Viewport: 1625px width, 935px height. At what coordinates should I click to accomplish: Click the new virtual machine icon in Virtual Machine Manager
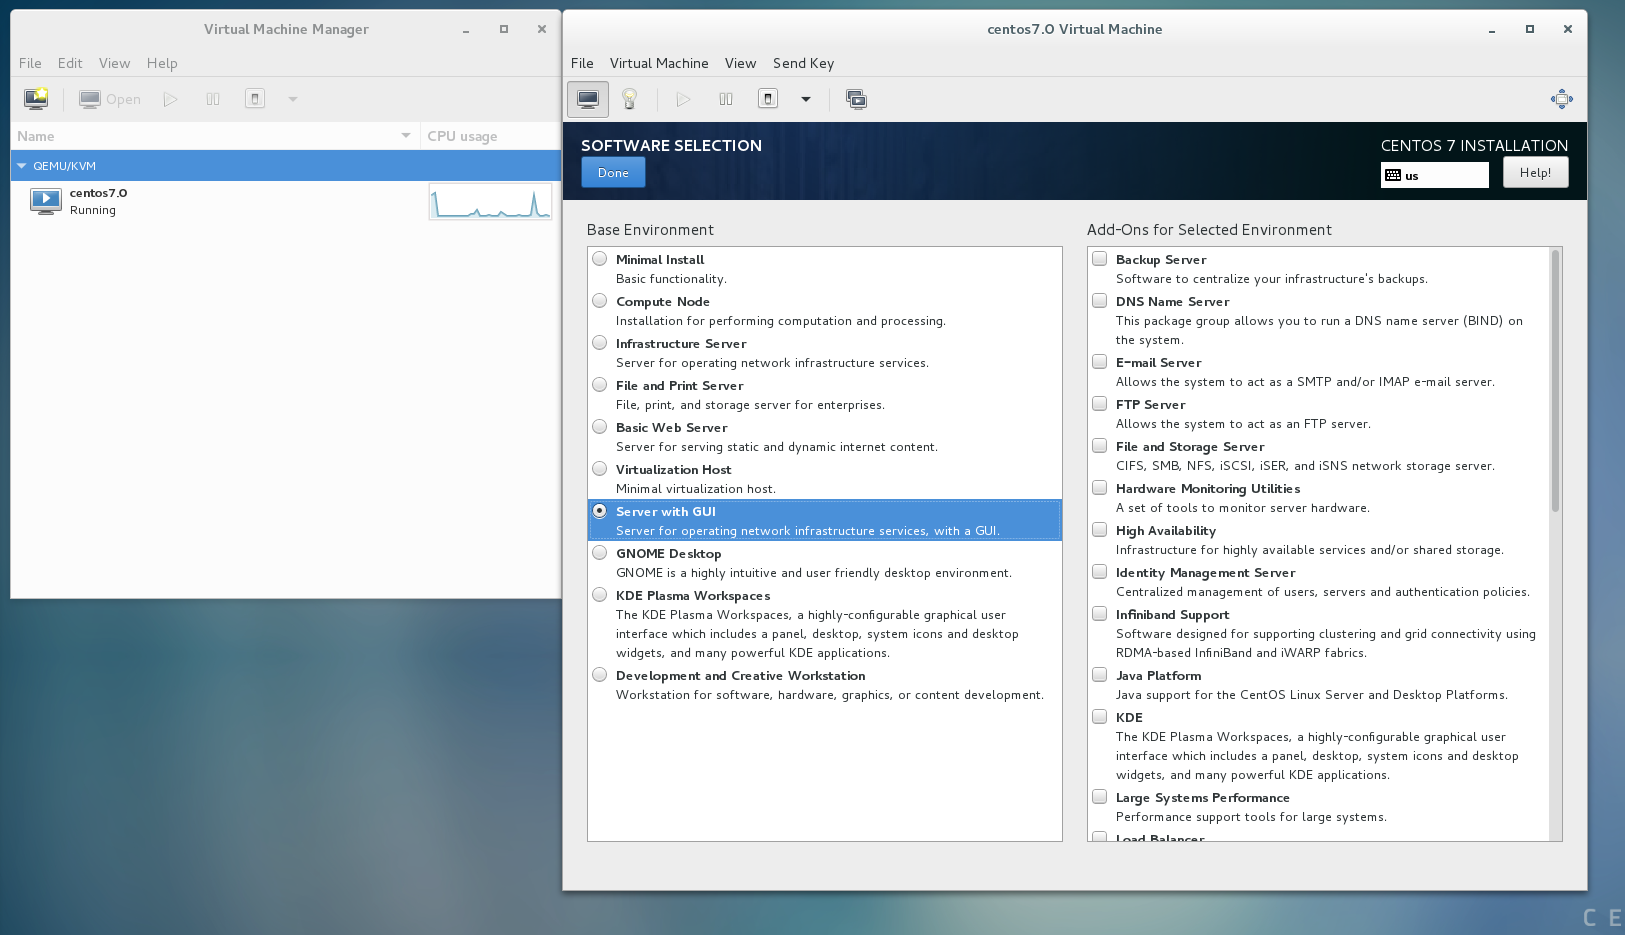(x=36, y=99)
